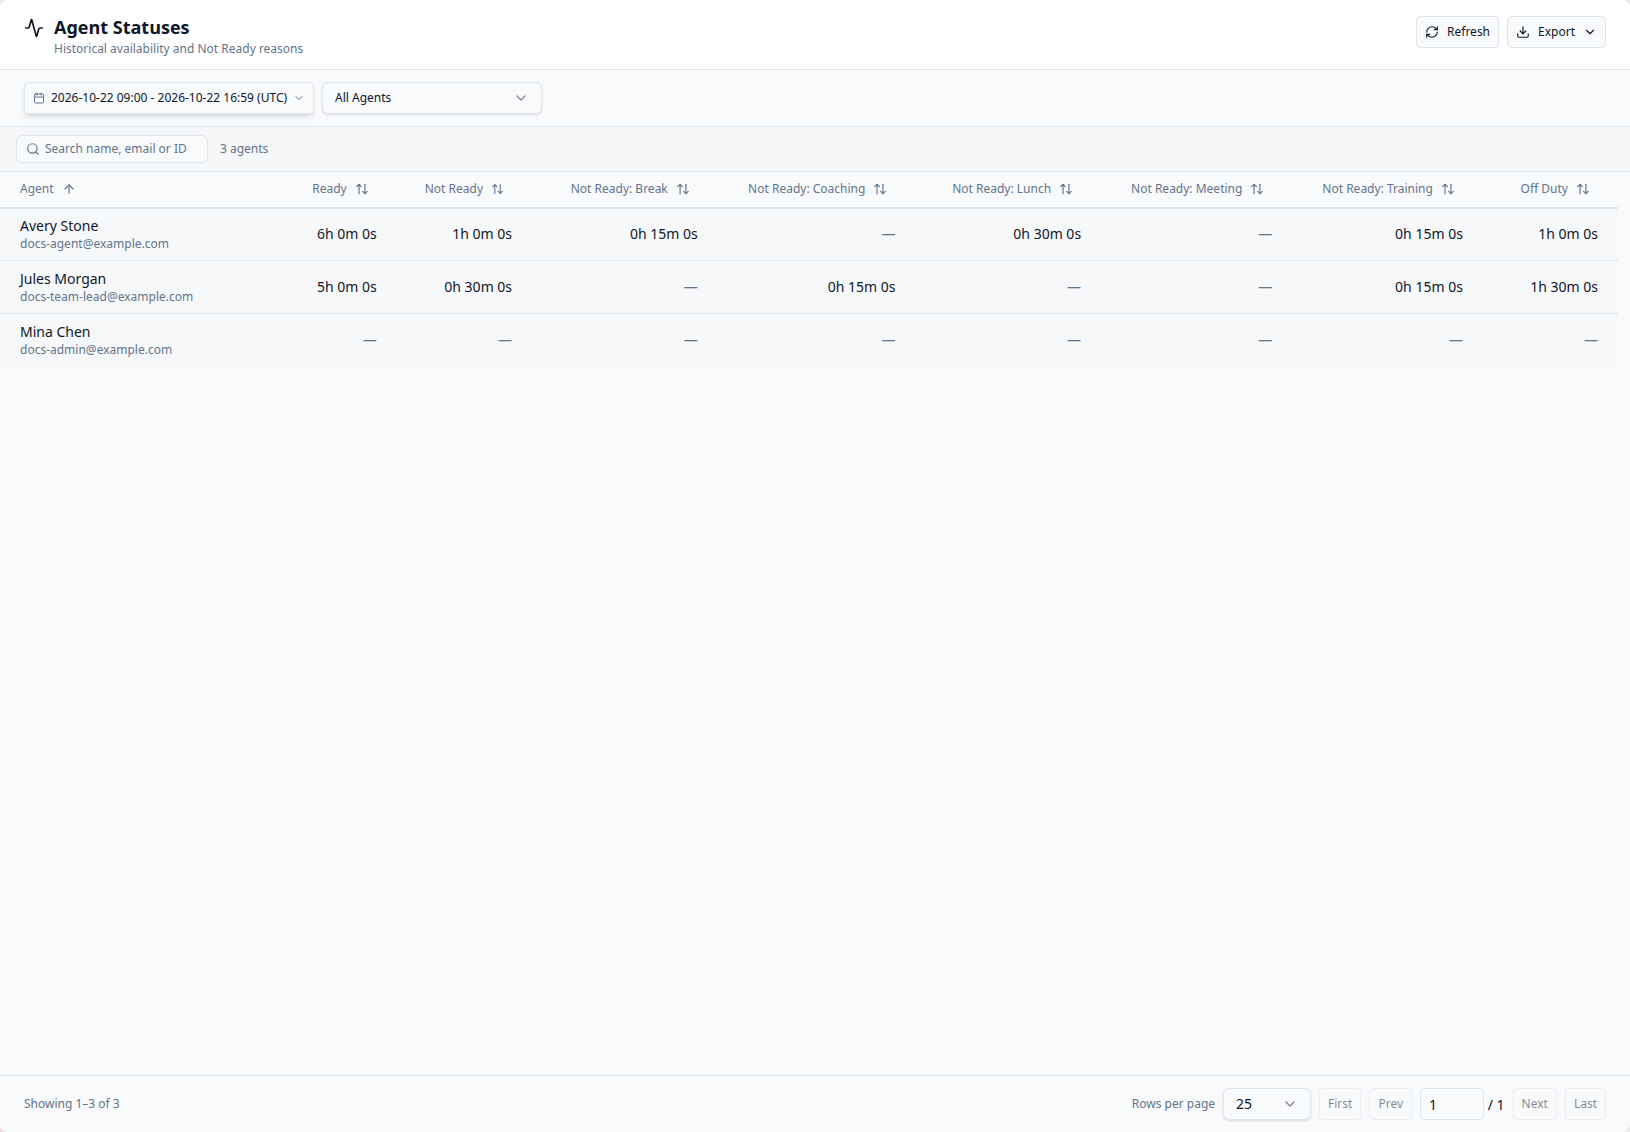Toggle Agent column ascending sort arrow
The width and height of the screenshot is (1630, 1132).
69,189
